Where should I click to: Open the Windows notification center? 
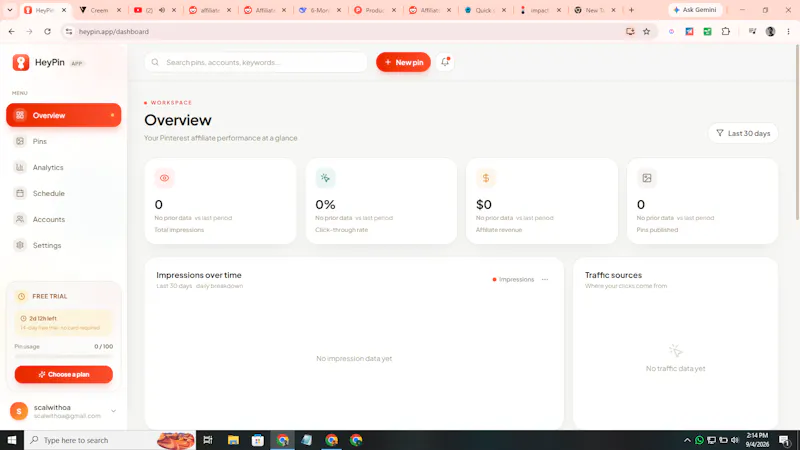(x=785, y=440)
